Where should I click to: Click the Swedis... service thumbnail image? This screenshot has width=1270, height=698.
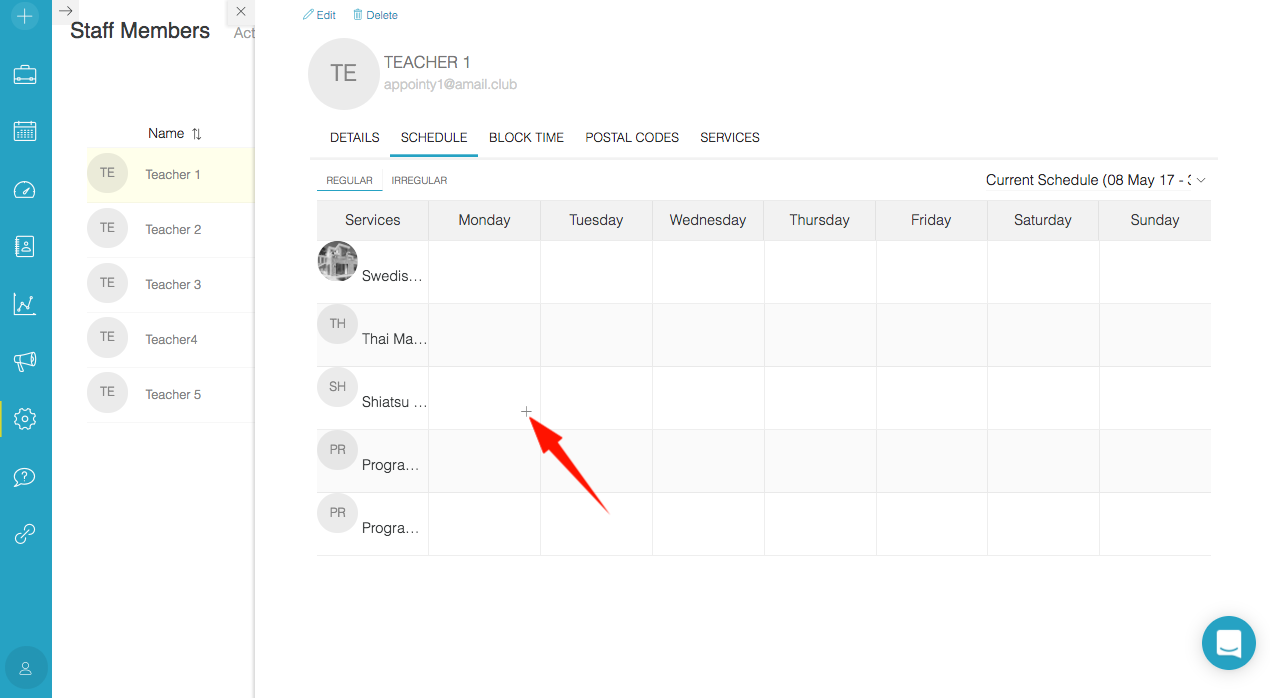[x=338, y=260]
